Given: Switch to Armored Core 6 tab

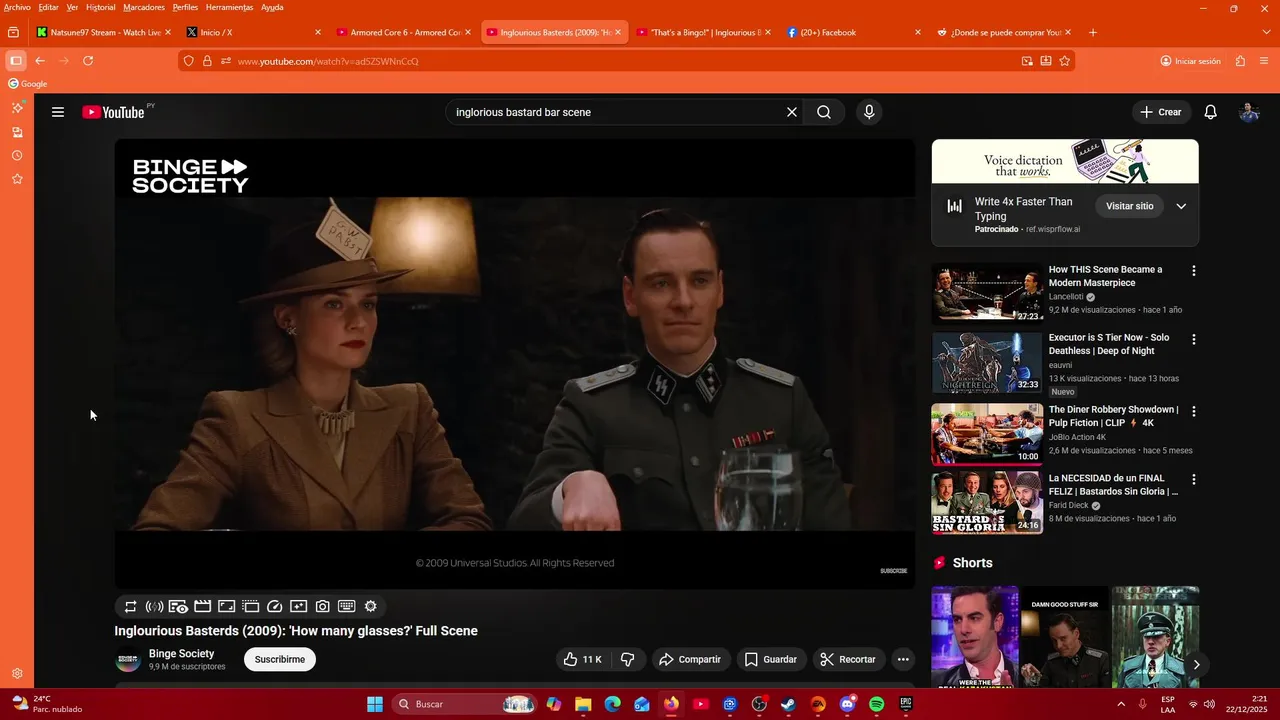Looking at the screenshot, I should (404, 32).
